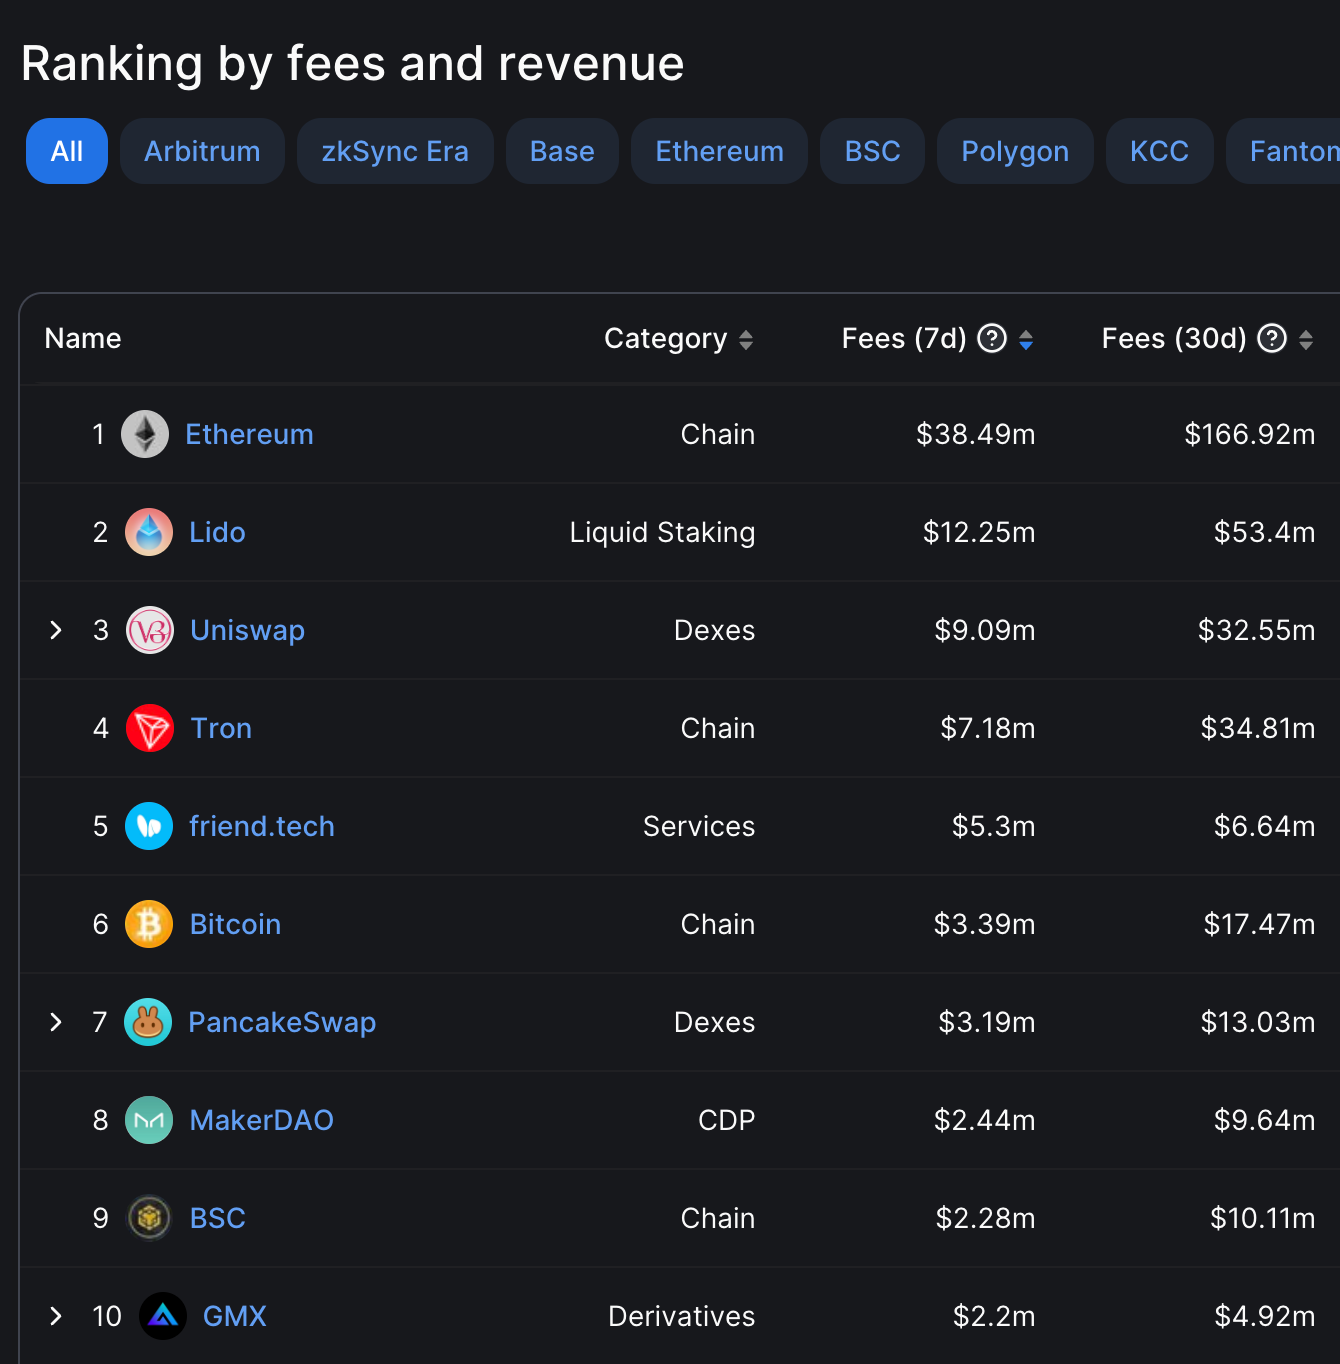Click the BSC logo icon in row 9

[149, 1218]
